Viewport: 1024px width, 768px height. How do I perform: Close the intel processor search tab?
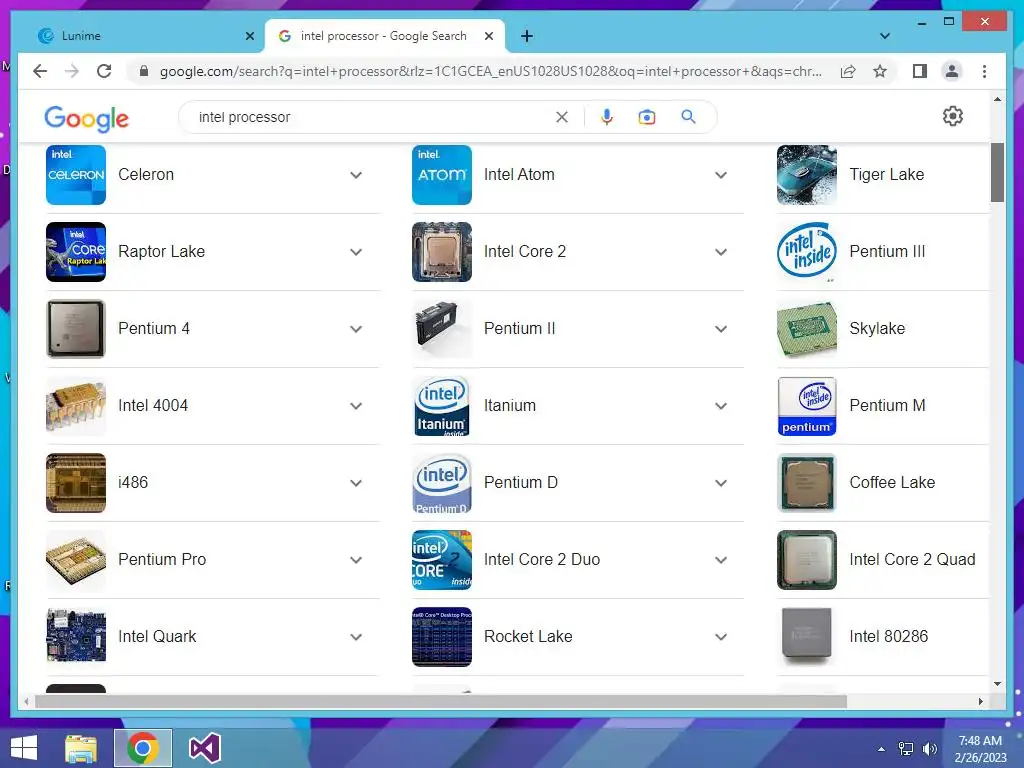click(x=488, y=36)
